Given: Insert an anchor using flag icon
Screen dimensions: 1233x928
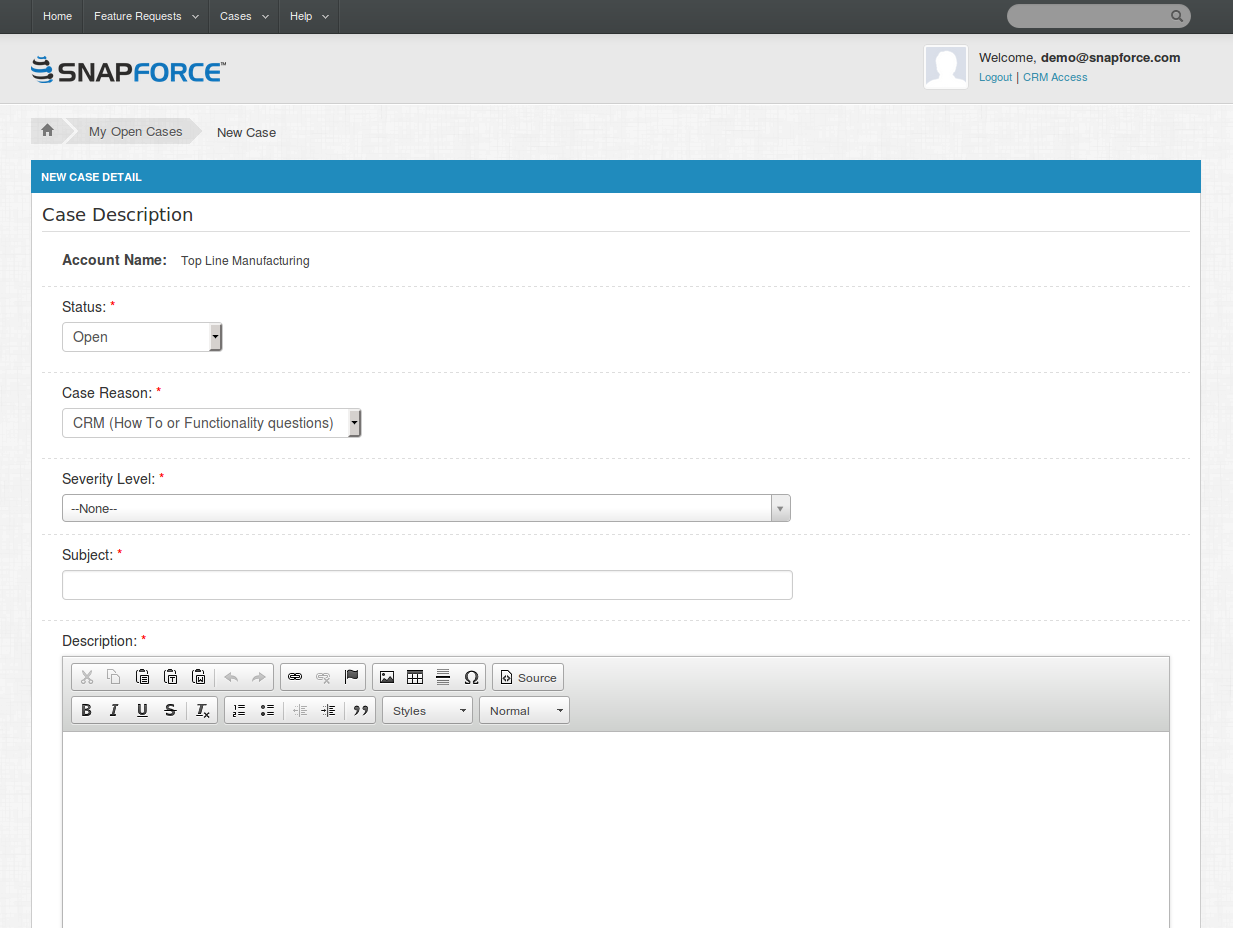Looking at the screenshot, I should pos(351,678).
